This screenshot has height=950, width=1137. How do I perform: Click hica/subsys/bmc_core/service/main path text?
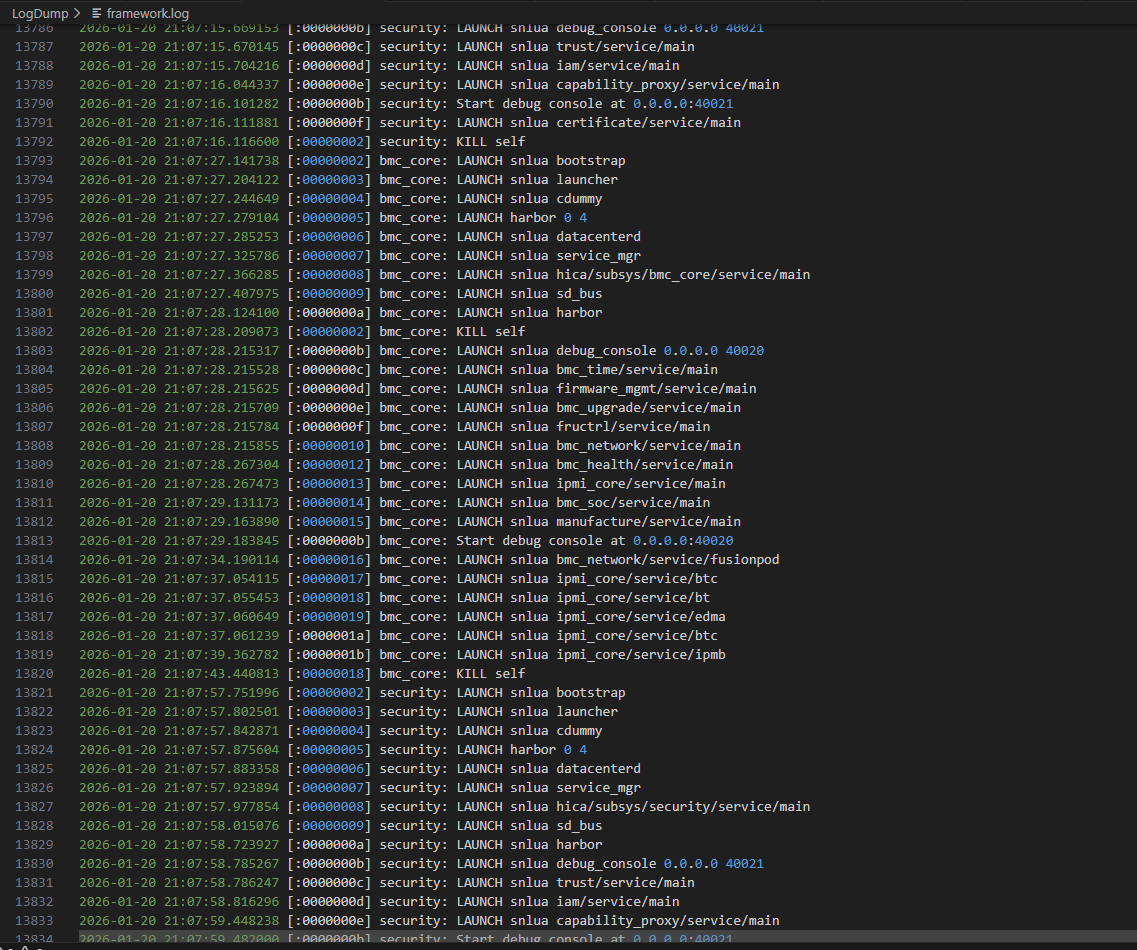[x=683, y=275]
